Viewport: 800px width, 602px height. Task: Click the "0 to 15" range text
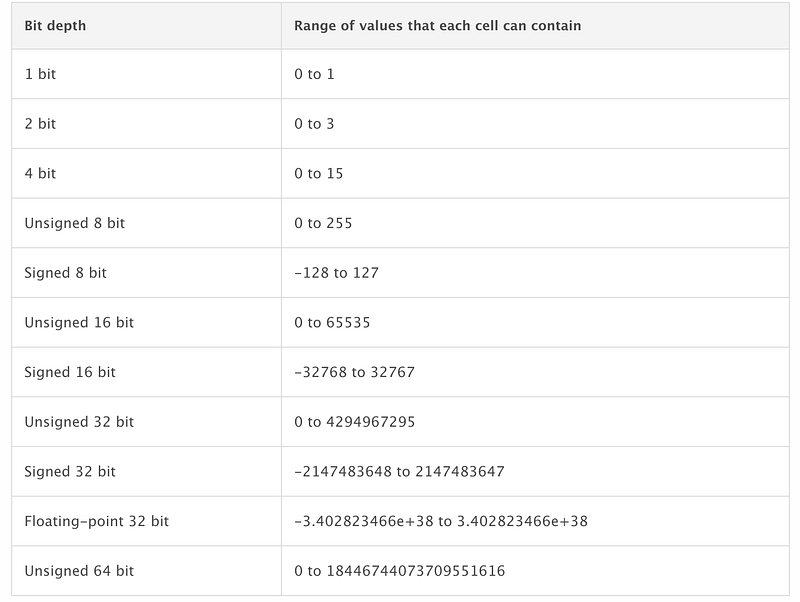pyautogui.click(x=318, y=174)
